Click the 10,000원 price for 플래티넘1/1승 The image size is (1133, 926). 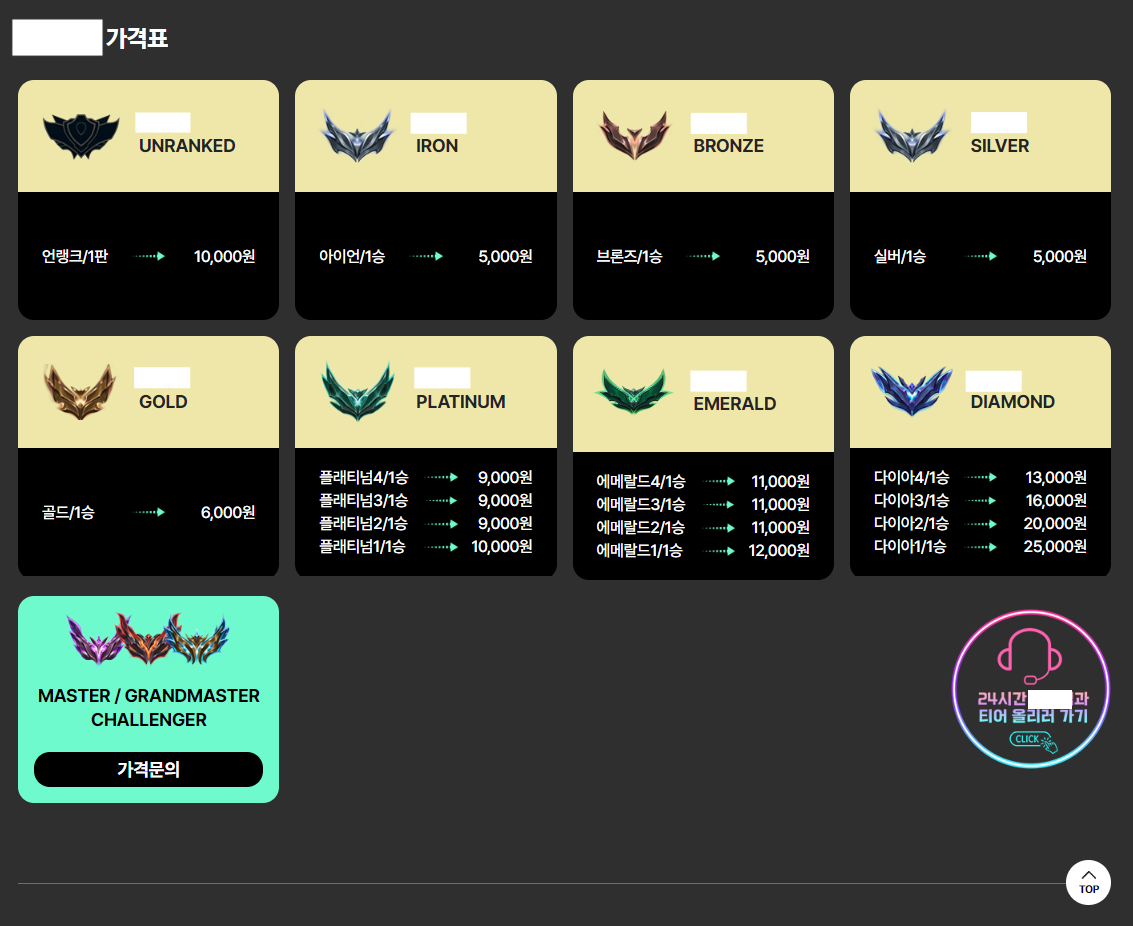click(502, 547)
